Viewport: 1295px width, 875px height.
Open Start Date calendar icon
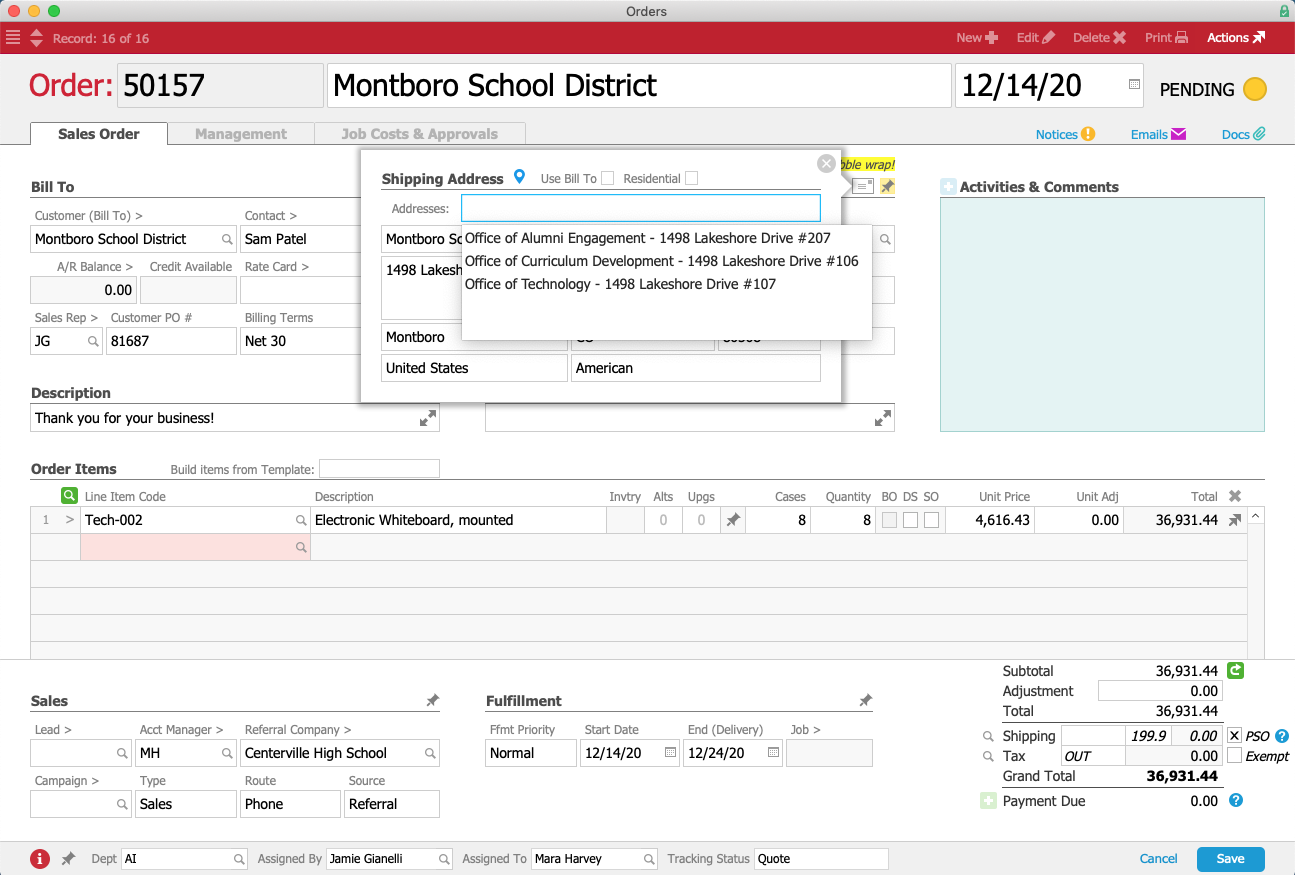(670, 753)
